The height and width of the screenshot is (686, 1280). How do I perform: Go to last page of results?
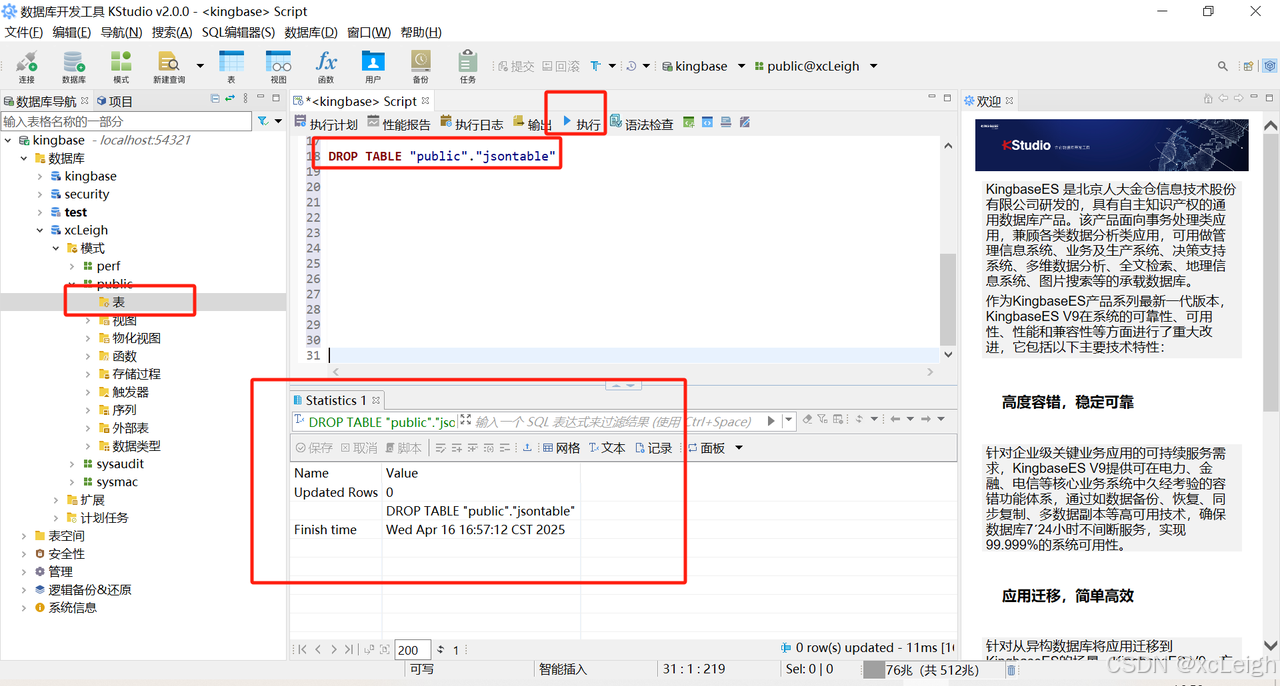(x=349, y=650)
